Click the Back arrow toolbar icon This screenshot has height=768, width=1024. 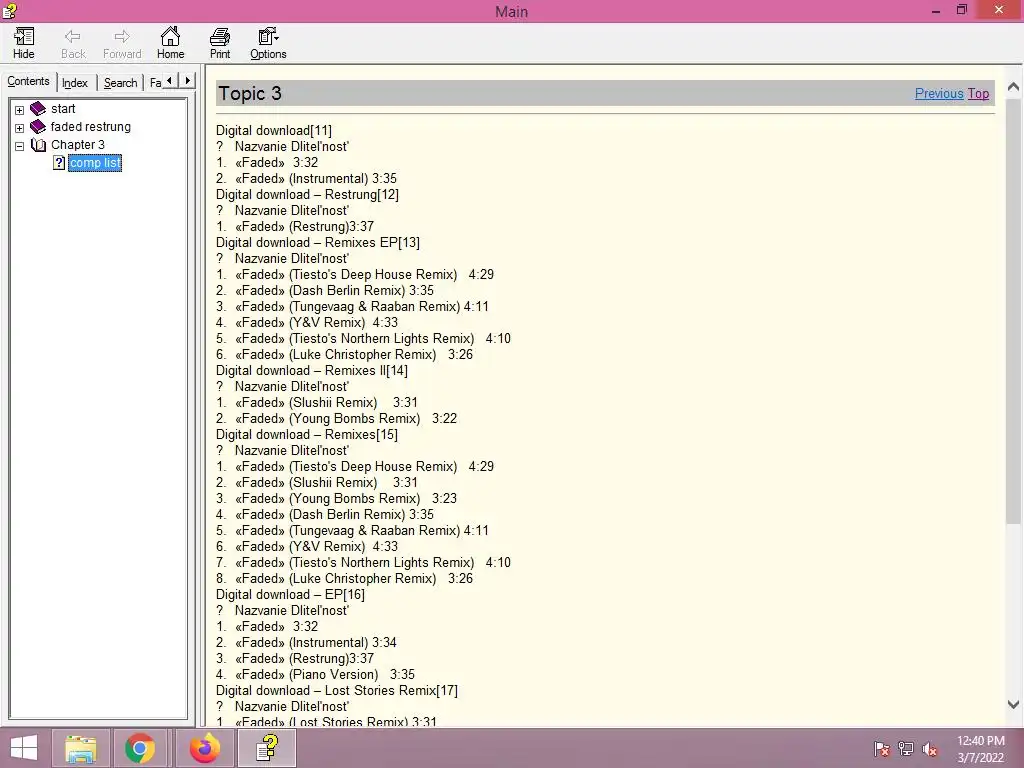[73, 43]
